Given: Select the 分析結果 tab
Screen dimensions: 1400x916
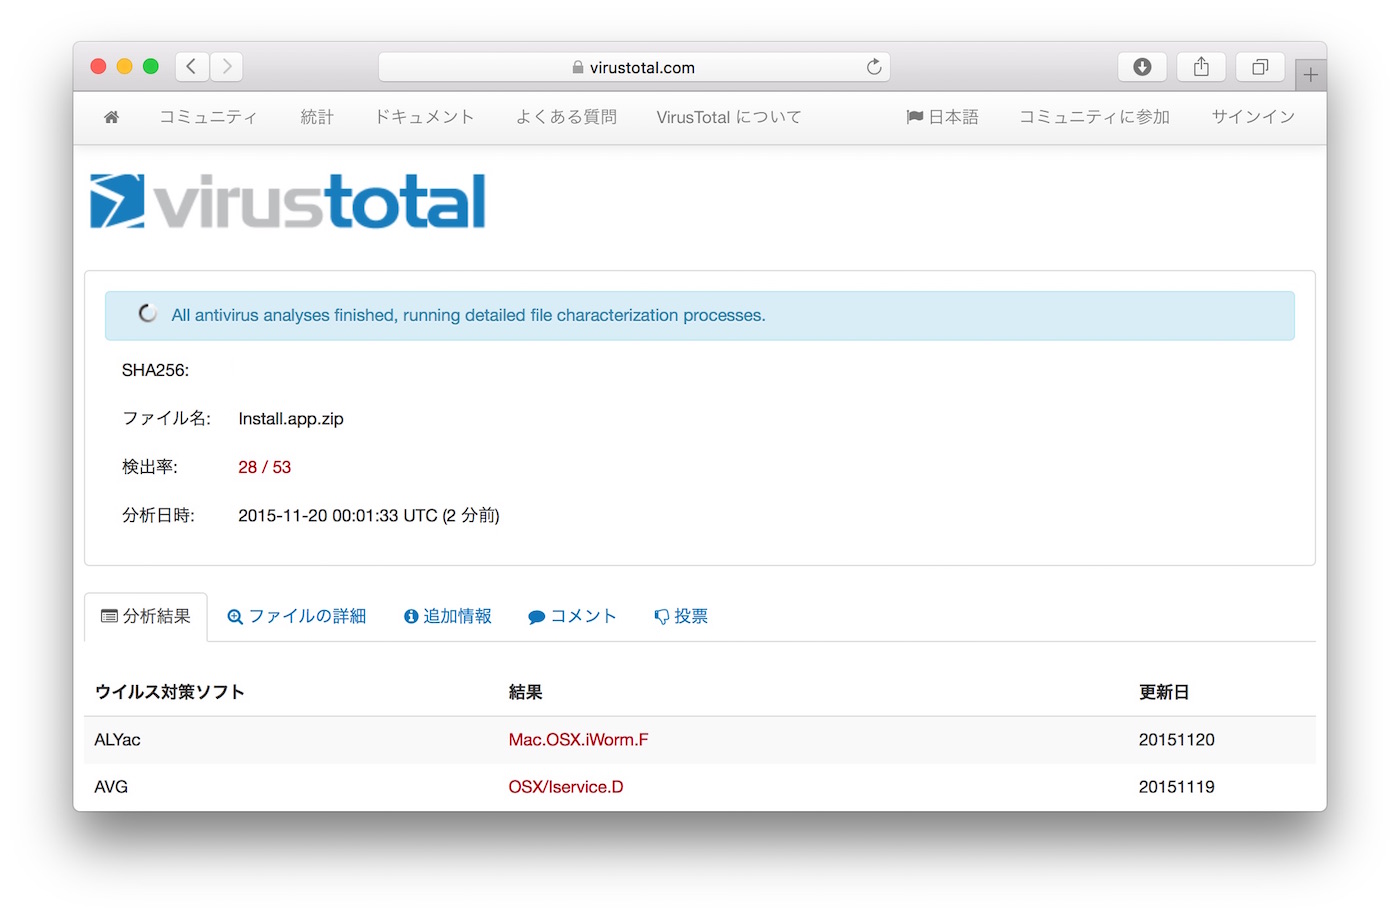Looking at the screenshot, I should click(x=146, y=616).
